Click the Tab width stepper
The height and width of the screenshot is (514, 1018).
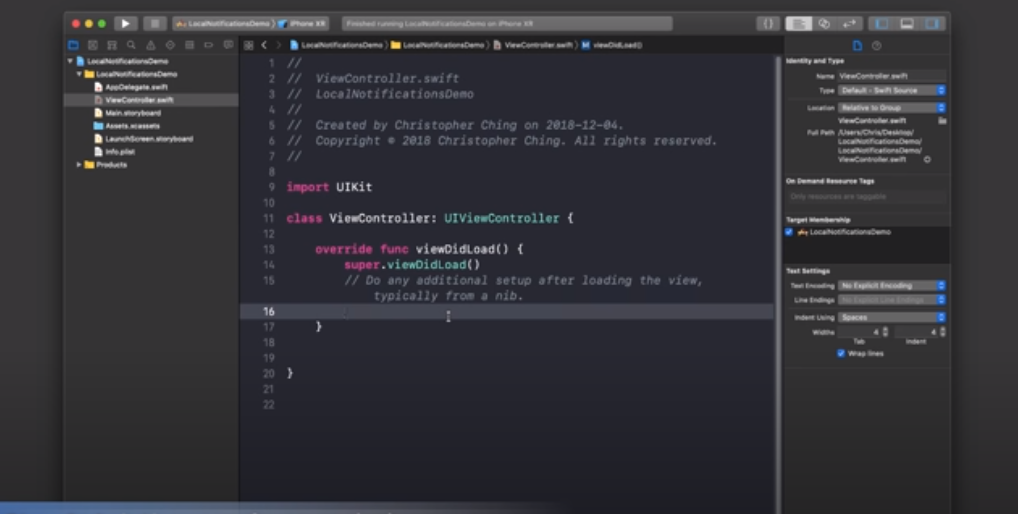point(885,332)
